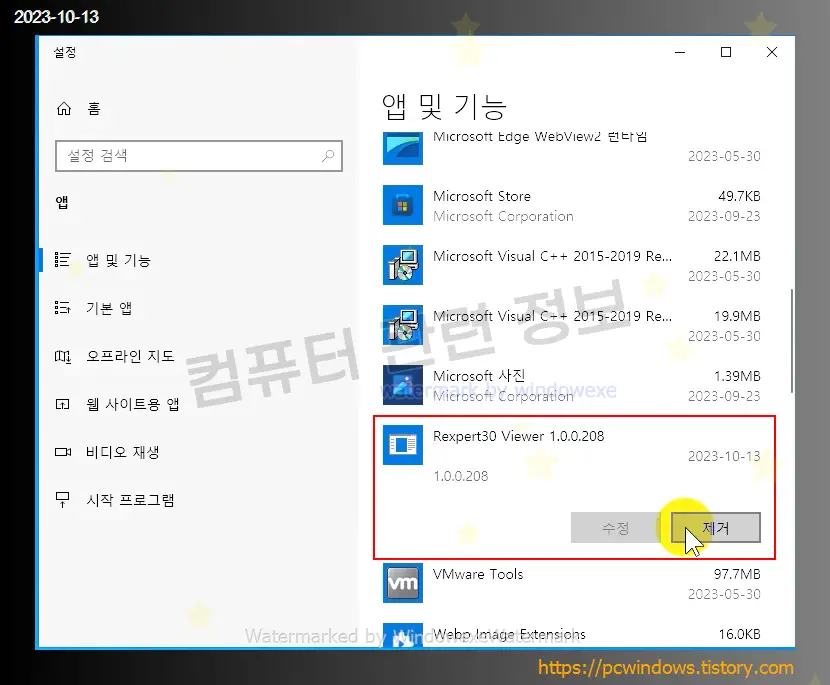Click the VMware Tools app icon
The image size is (830, 685).
coord(403,583)
